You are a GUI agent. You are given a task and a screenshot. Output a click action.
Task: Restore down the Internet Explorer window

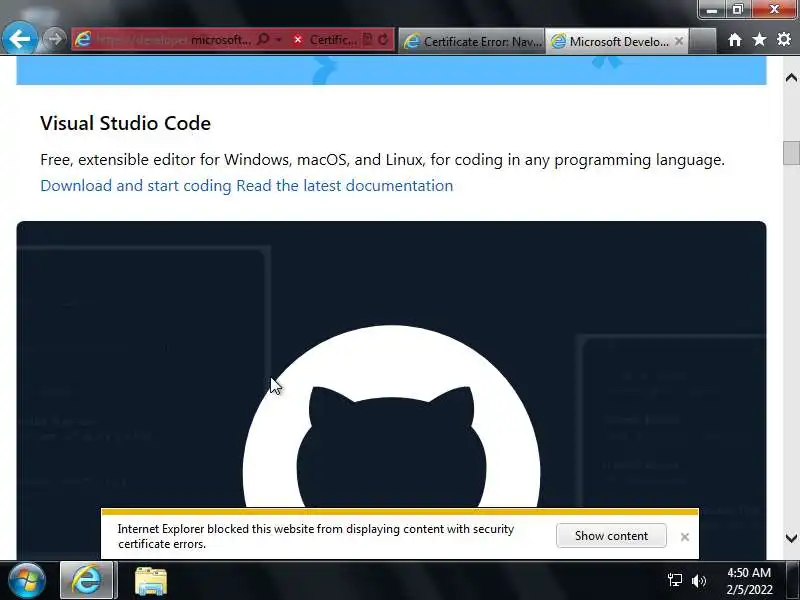tap(738, 9)
